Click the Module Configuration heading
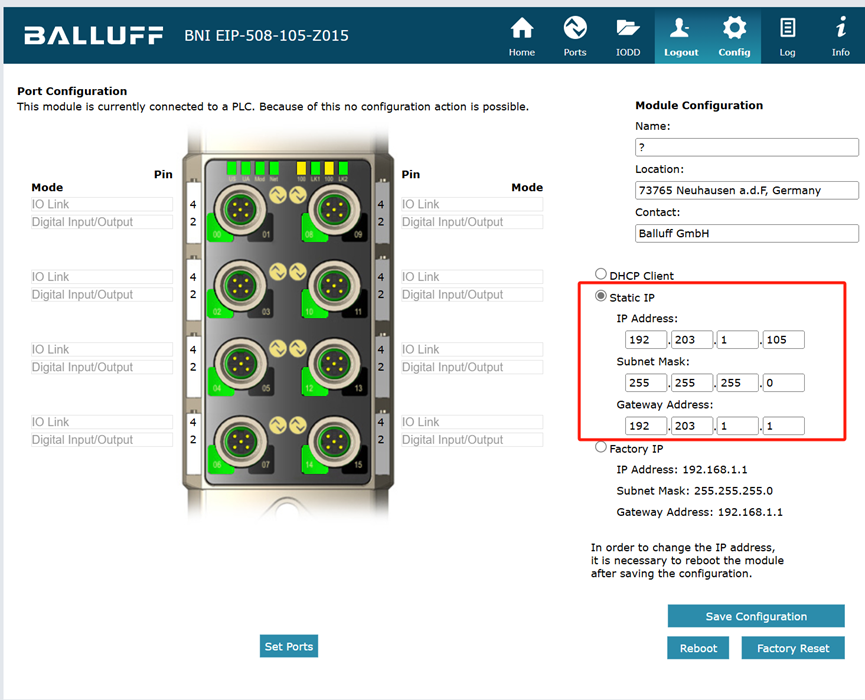The width and height of the screenshot is (865, 700). 699,105
